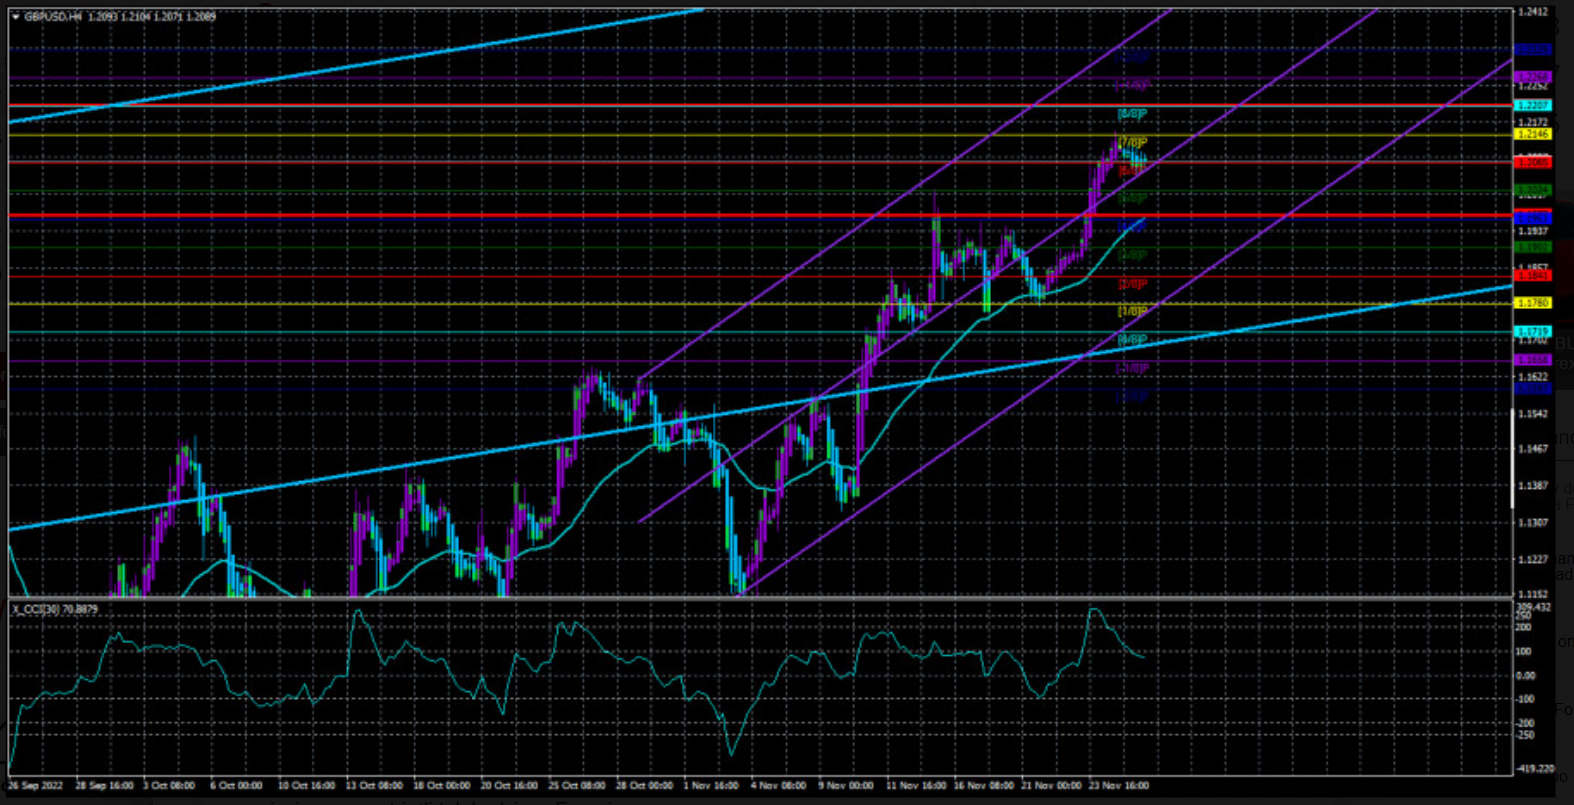Select the yellow [1/8]P Murray level label
Screen dimensions: 1574x805
click(1132, 312)
